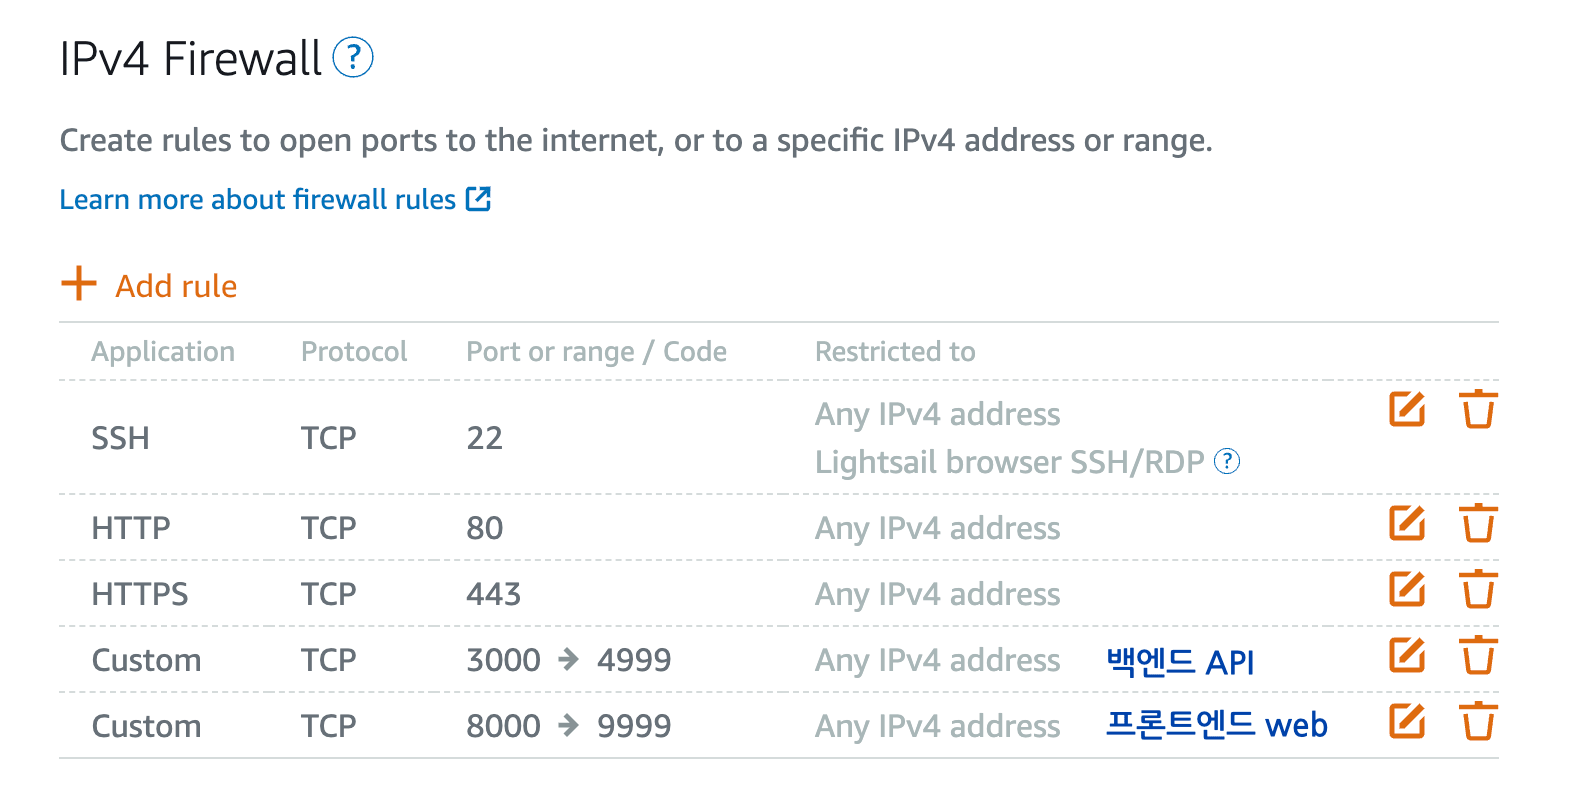1572x802 pixels.
Task: Click the 백엔드 API annotation label
Action: tap(1180, 661)
